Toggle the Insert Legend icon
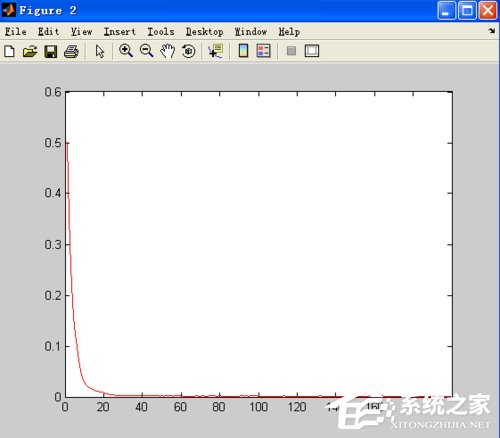The width and height of the screenshot is (500, 438). pyautogui.click(x=263, y=51)
